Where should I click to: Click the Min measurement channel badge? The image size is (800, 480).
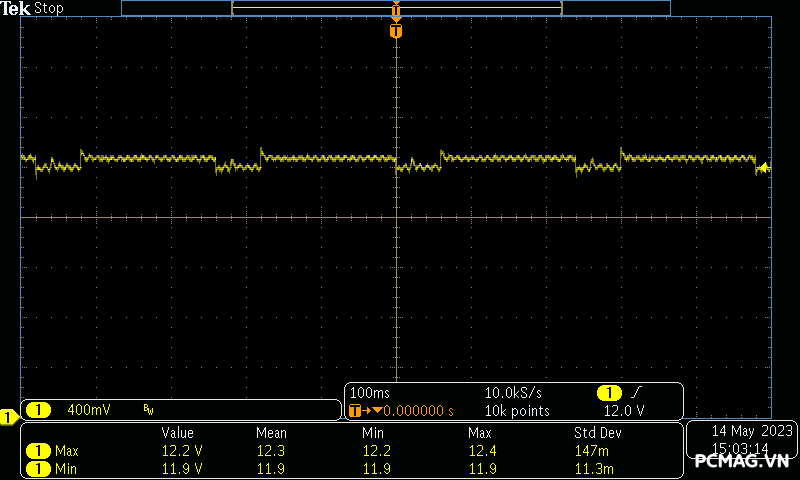[x=38, y=469]
